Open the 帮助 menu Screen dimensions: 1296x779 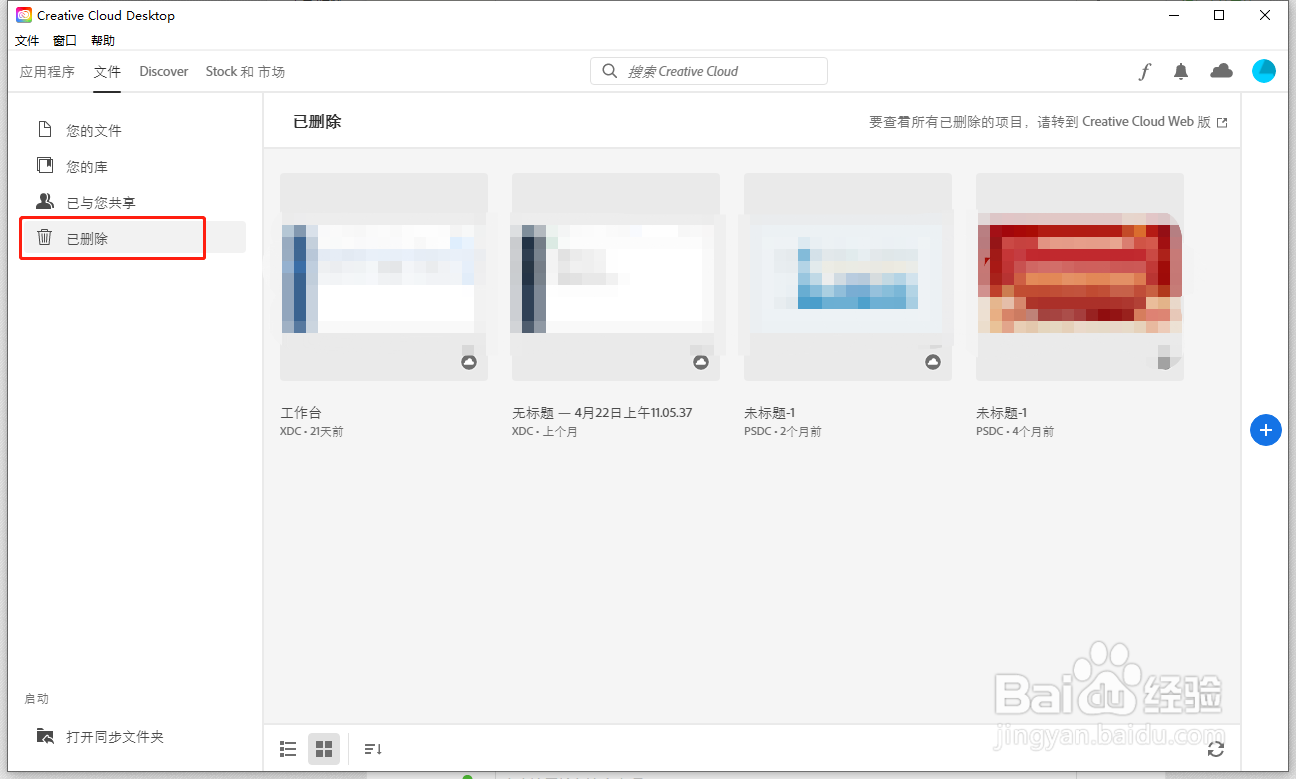[103, 41]
